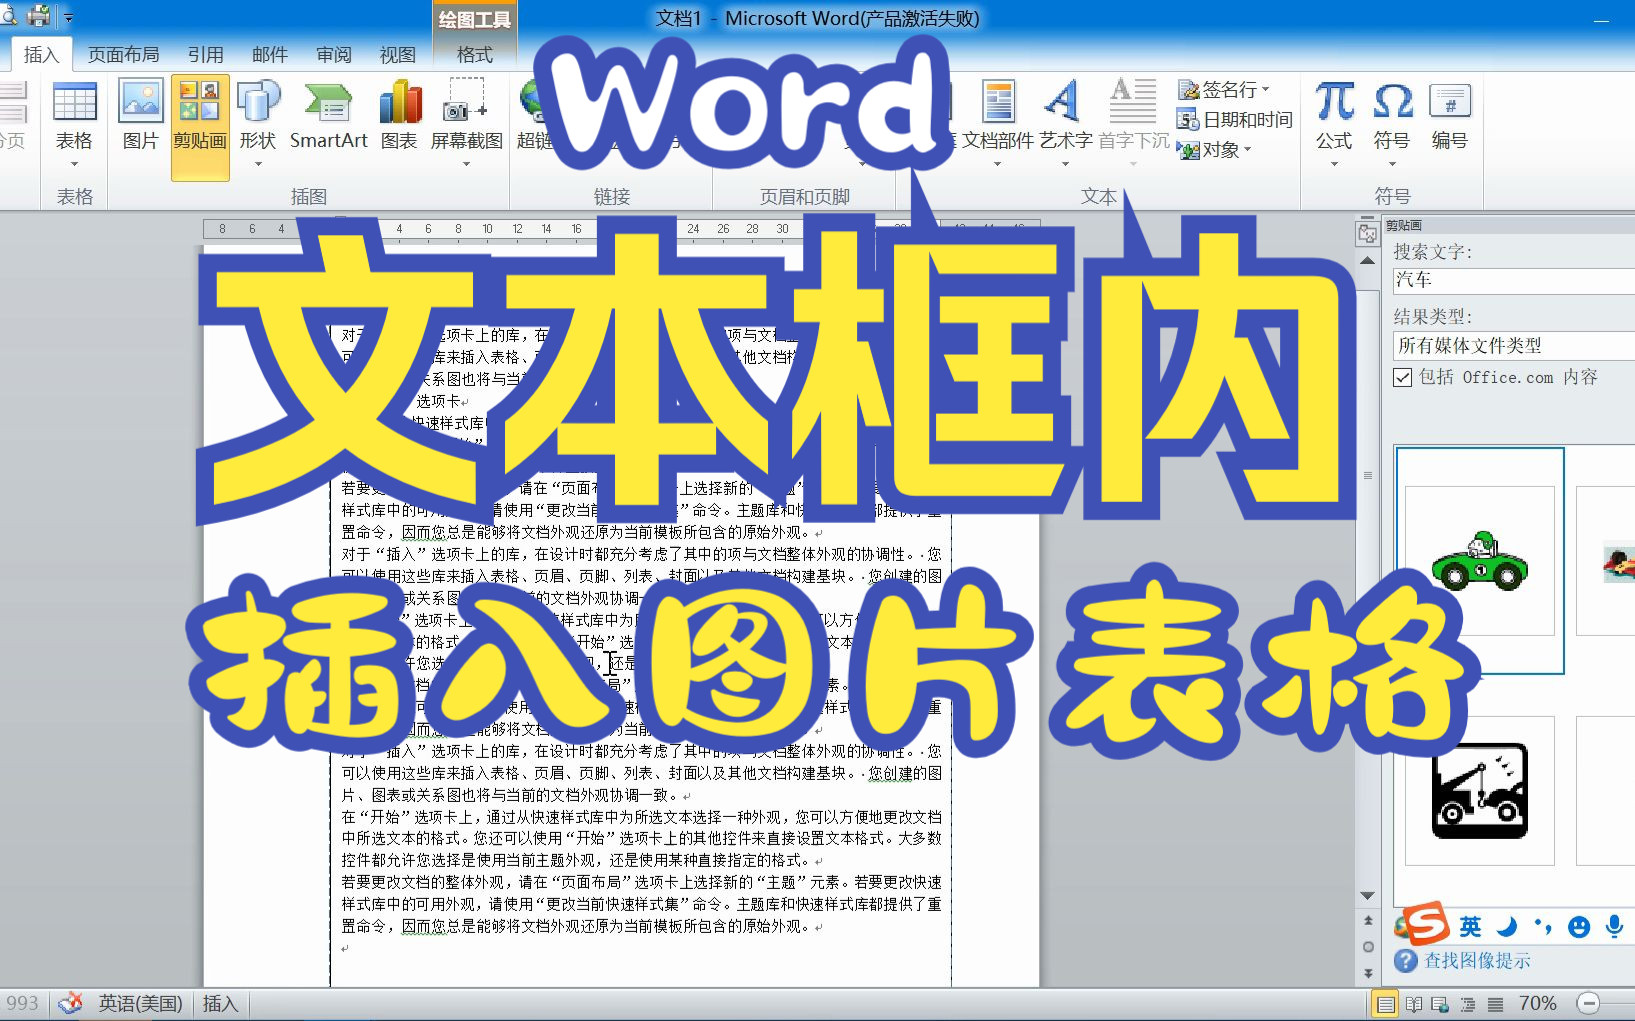The width and height of the screenshot is (1635, 1021).
Task: Expand the 屏幕截图 dropdown arrow
Action: coord(467,163)
